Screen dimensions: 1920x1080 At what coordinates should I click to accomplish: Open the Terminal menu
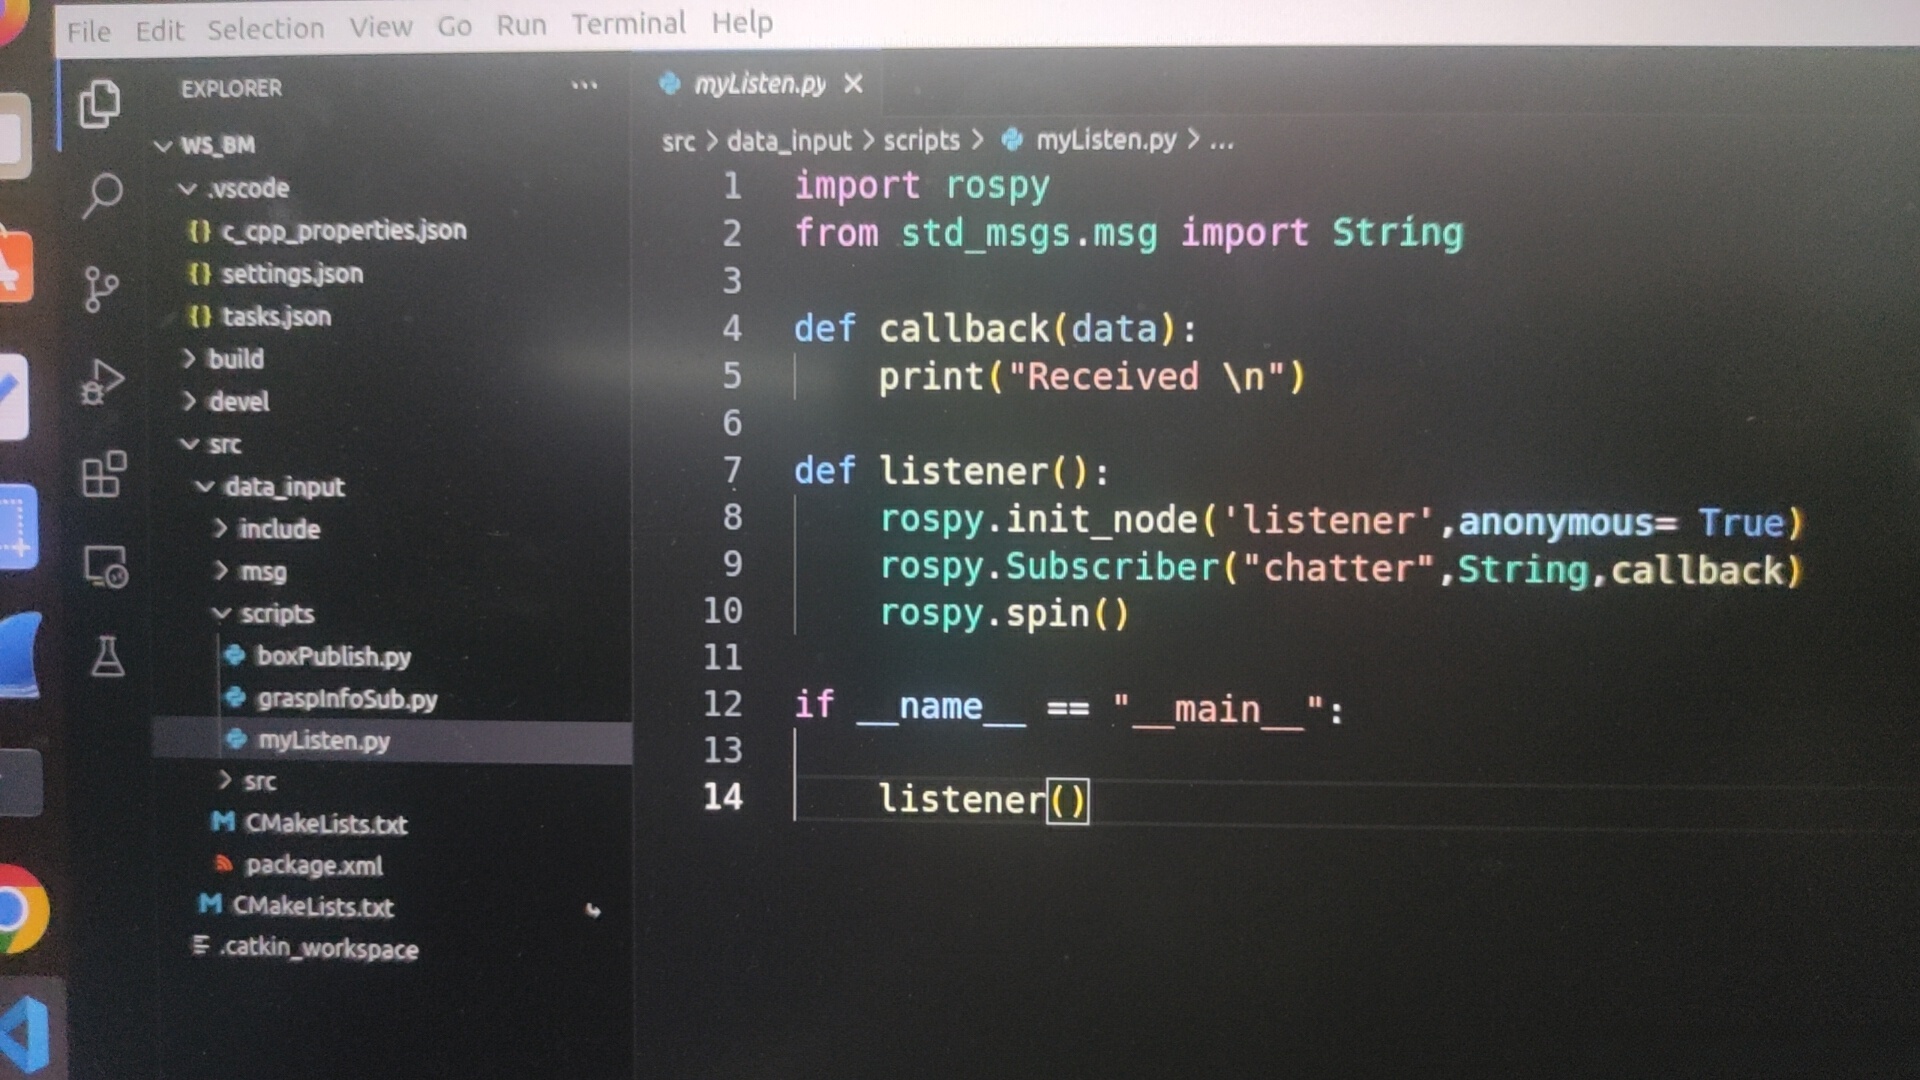click(x=628, y=24)
